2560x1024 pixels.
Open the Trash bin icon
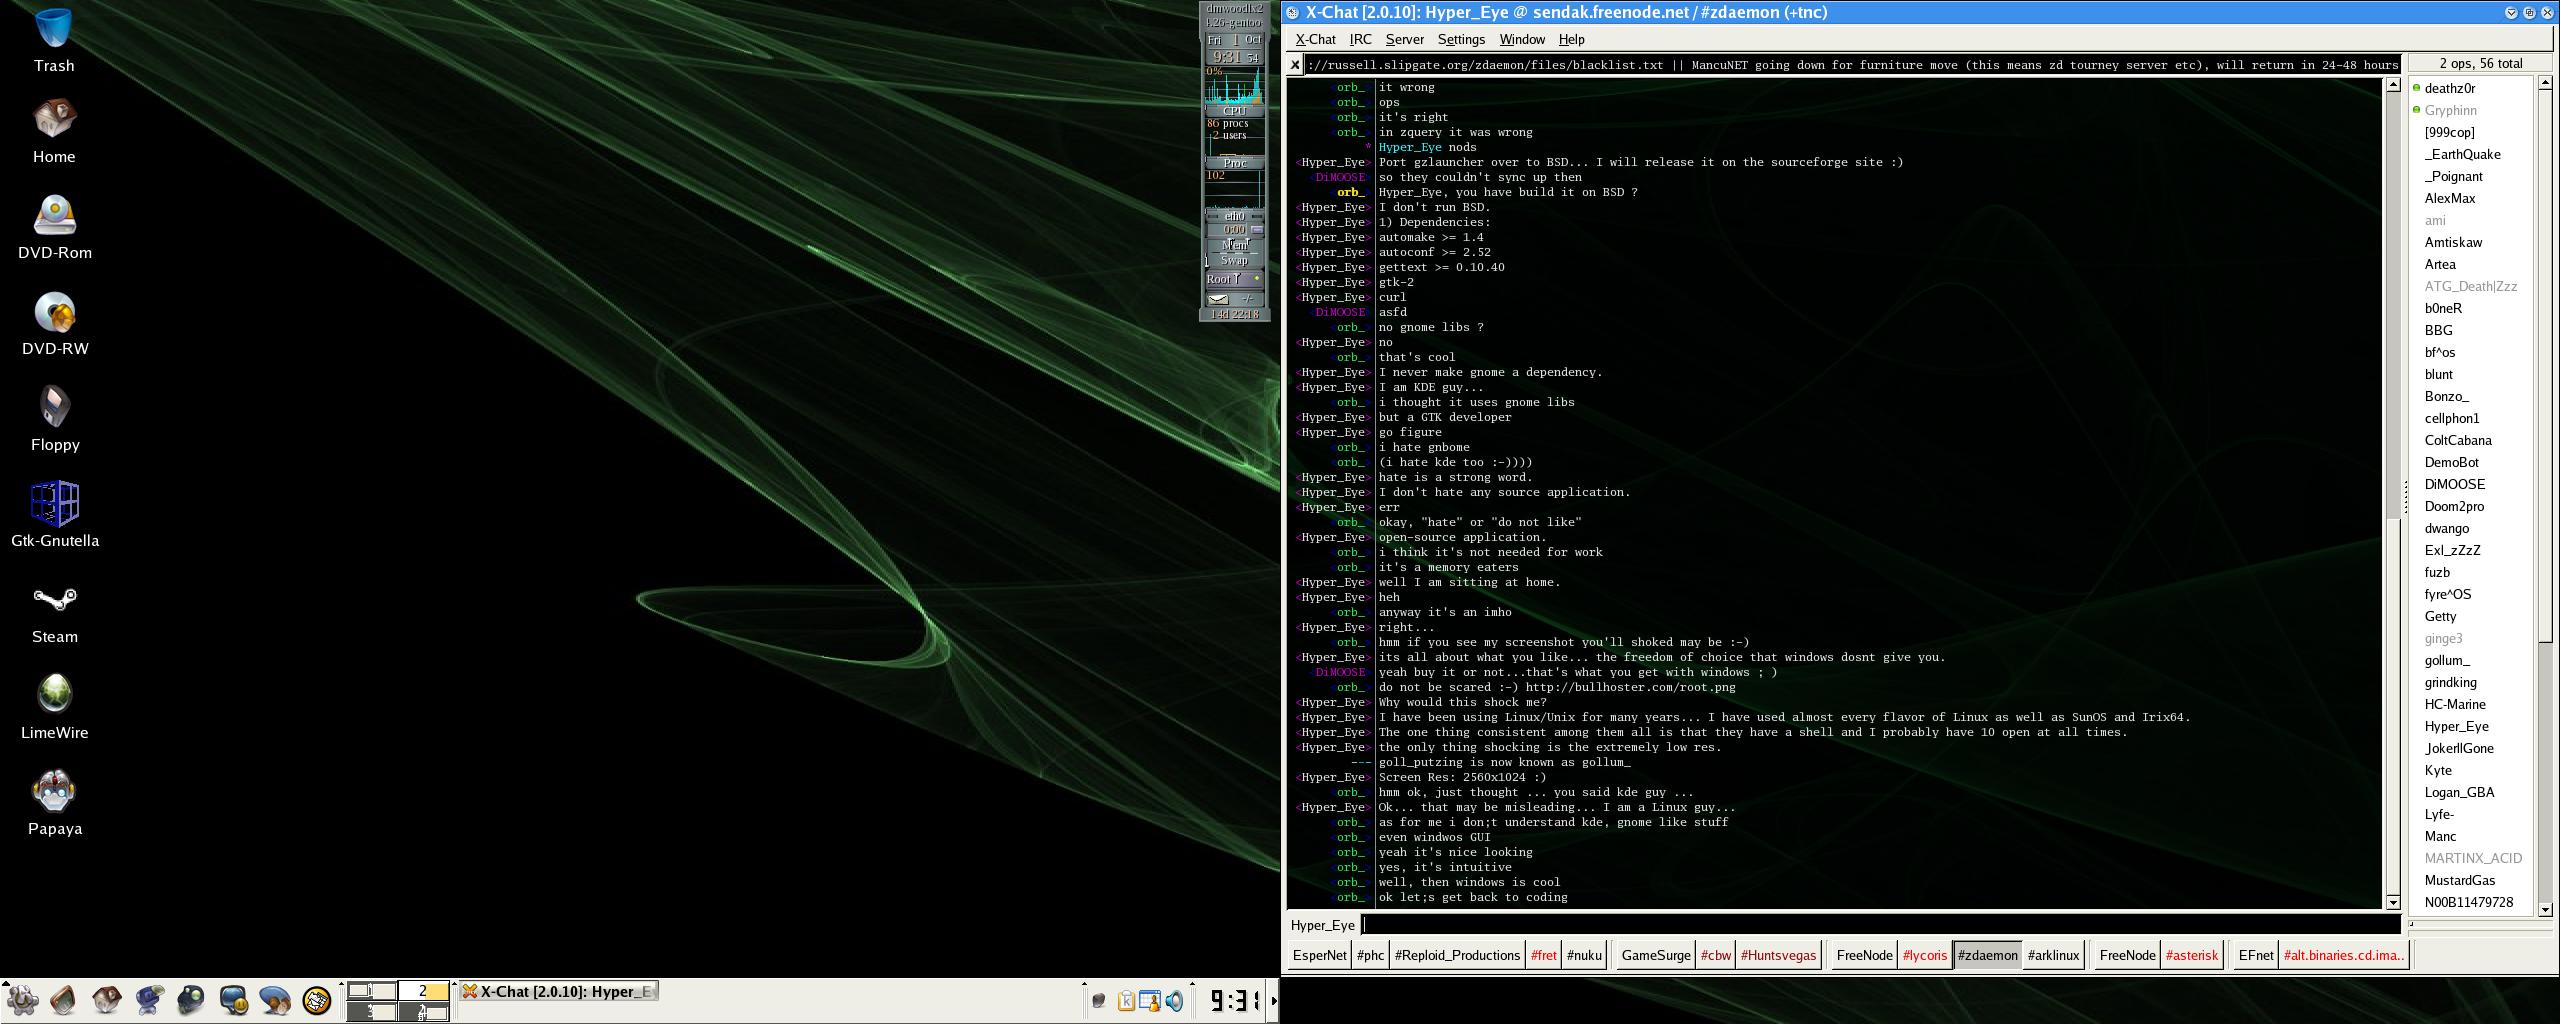coord(54,28)
